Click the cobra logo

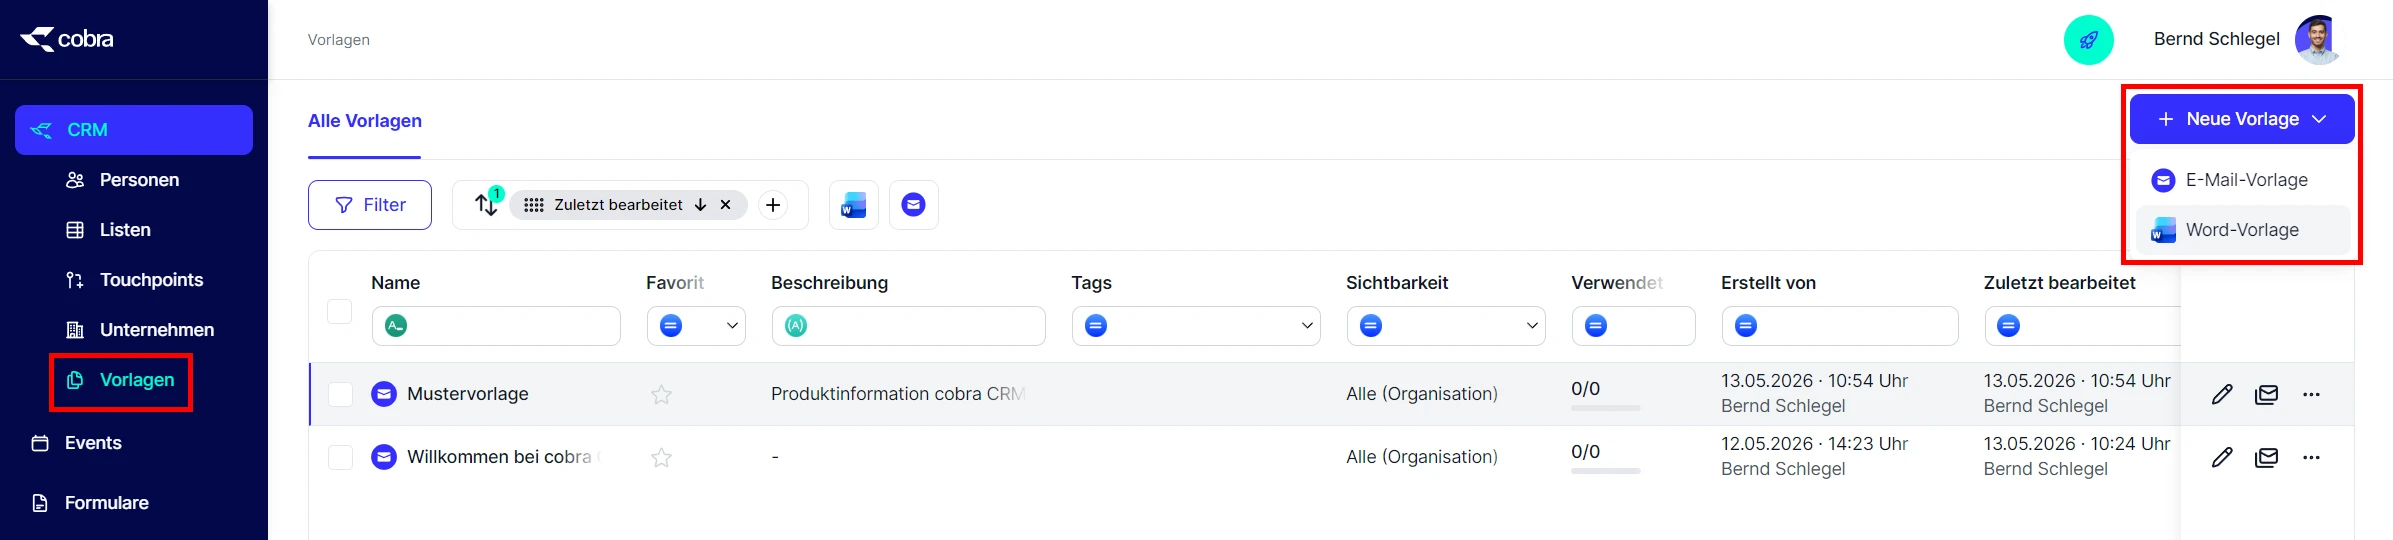67,39
